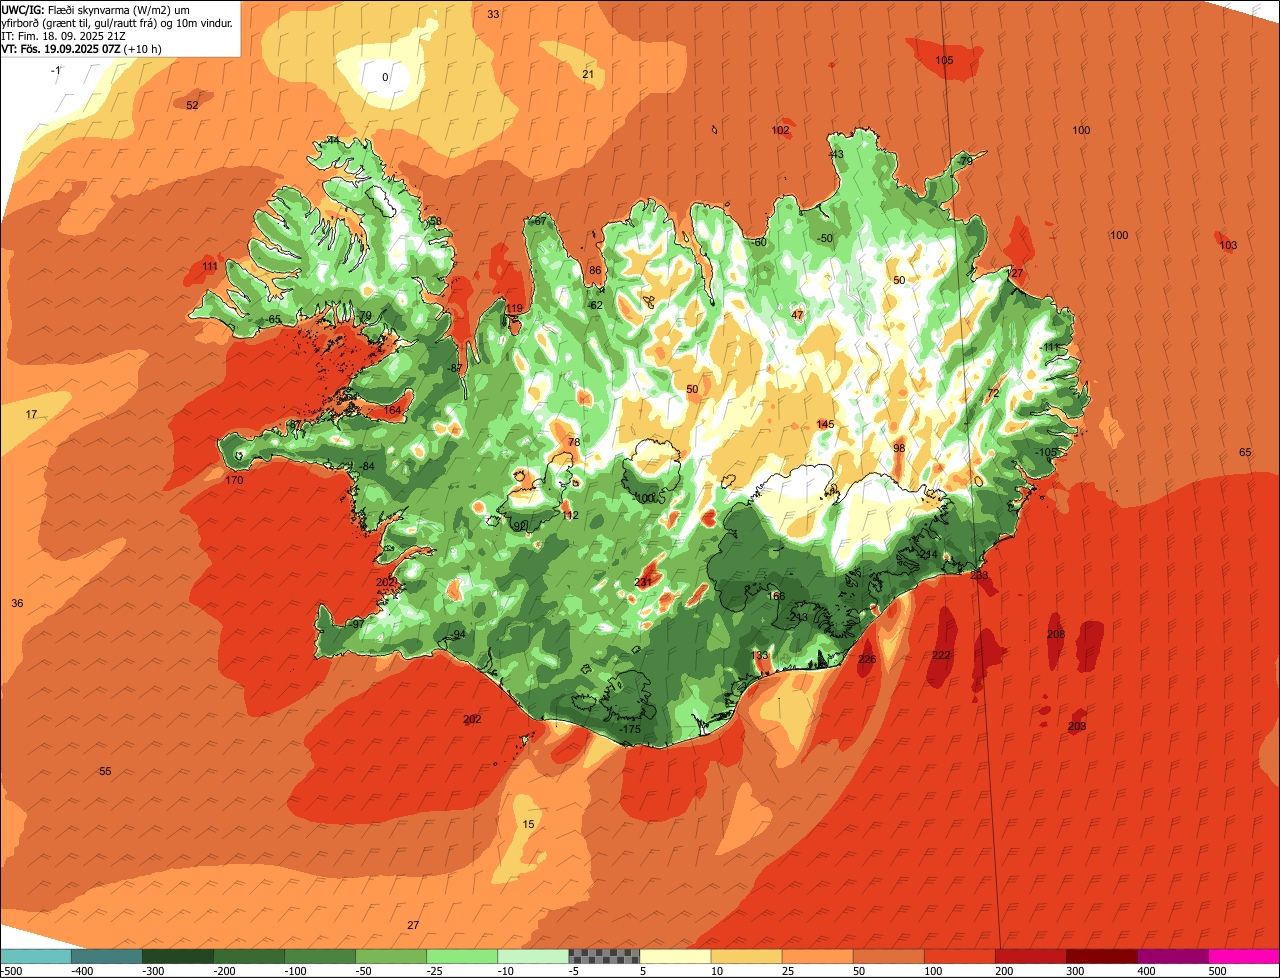
Task: Click the orange legend swatch between 50 and 100
Action: click(x=888, y=956)
